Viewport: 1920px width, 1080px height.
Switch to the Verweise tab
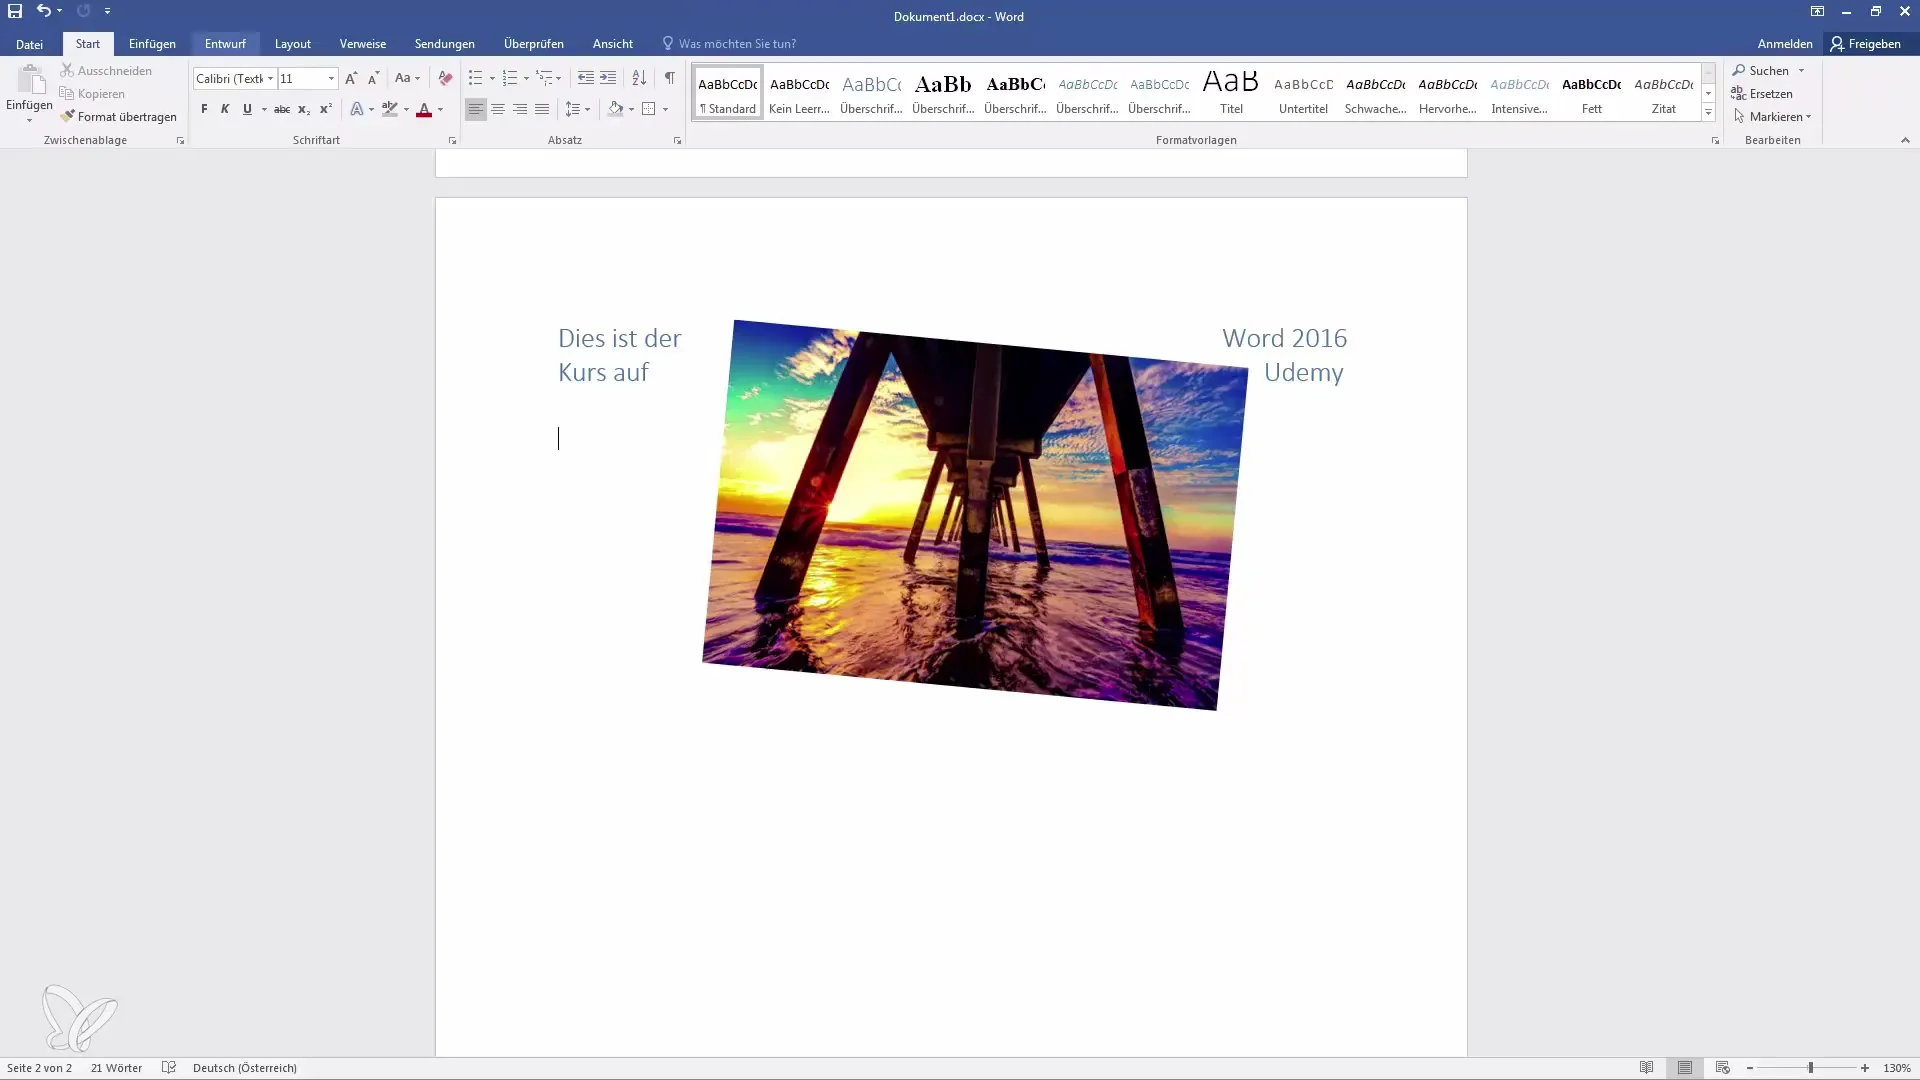tap(363, 44)
